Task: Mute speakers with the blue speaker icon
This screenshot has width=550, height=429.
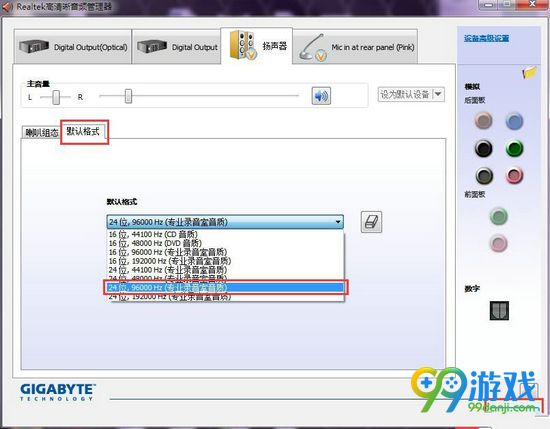Action: 321,96
